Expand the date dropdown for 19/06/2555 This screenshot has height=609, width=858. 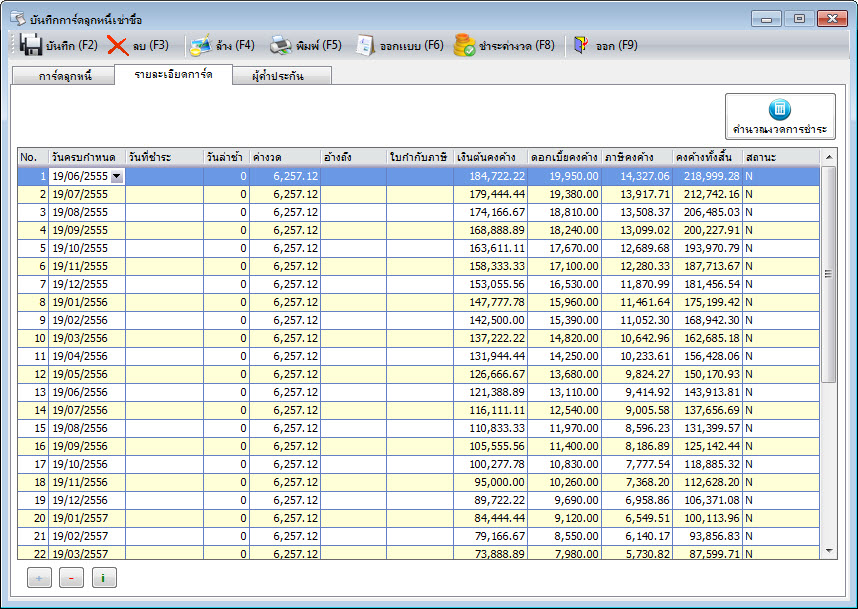(x=117, y=176)
